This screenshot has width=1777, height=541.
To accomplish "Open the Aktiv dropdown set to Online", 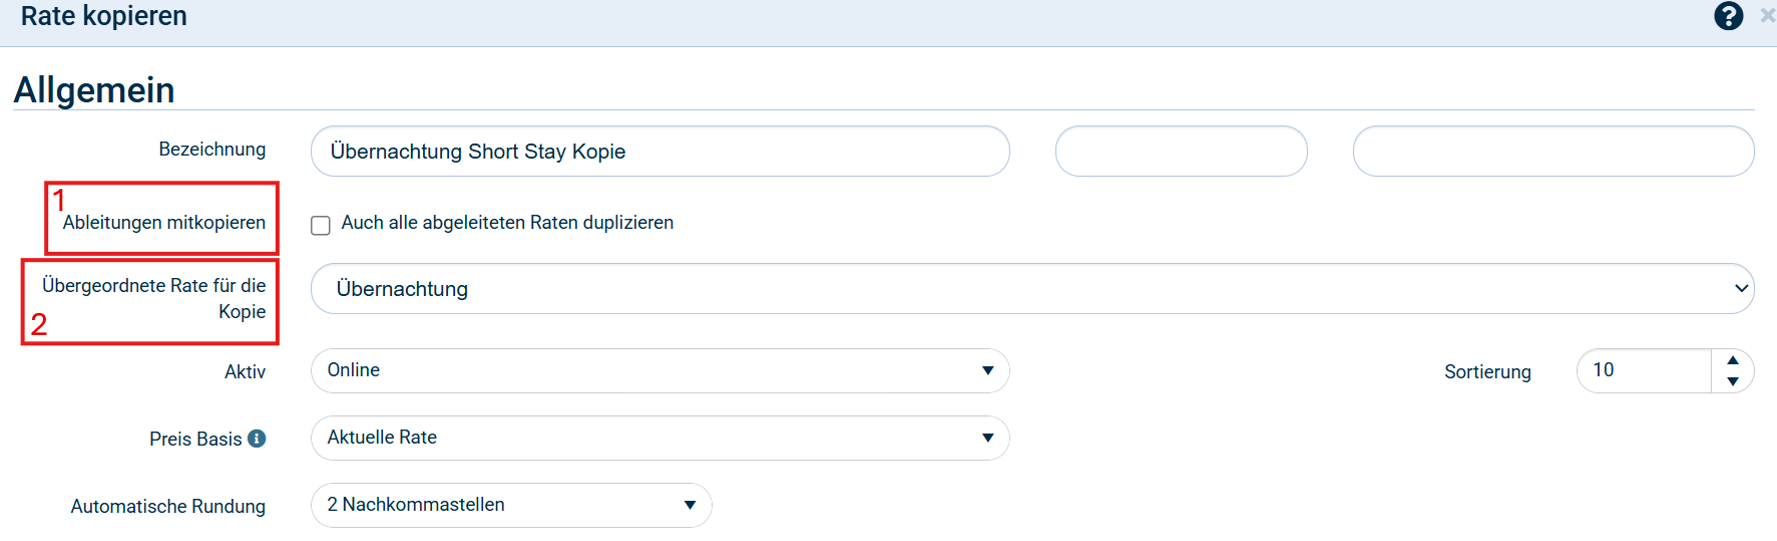I will 660,371.
